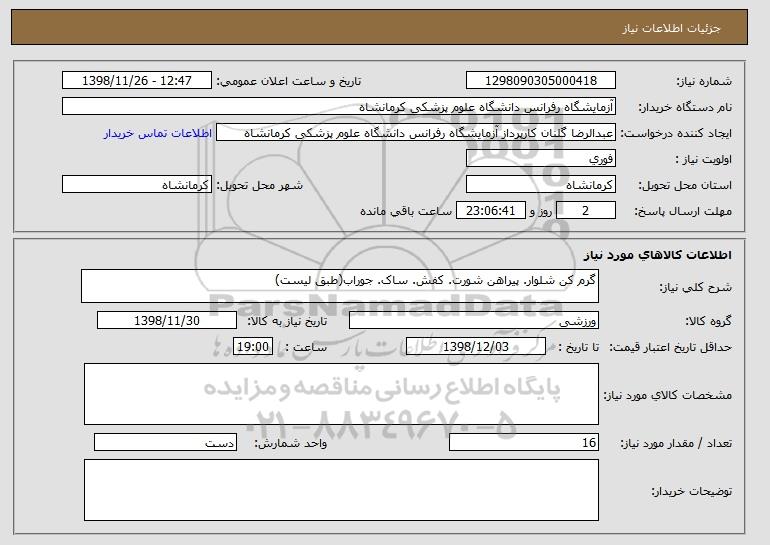
Task: Click the header title جزئیات اطلاعات نیاز
Action: [x=672, y=28]
